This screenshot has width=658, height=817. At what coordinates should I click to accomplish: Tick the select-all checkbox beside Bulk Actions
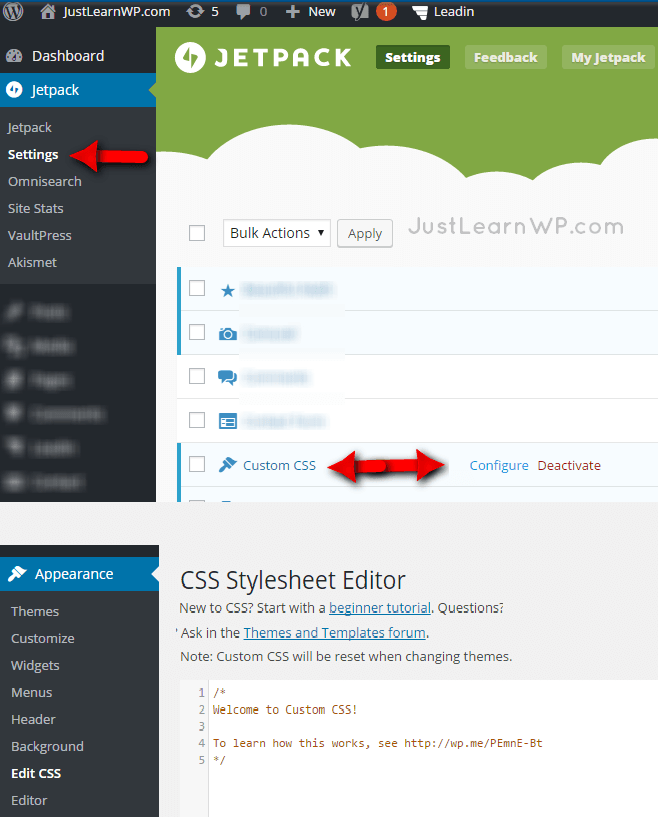pyautogui.click(x=197, y=233)
